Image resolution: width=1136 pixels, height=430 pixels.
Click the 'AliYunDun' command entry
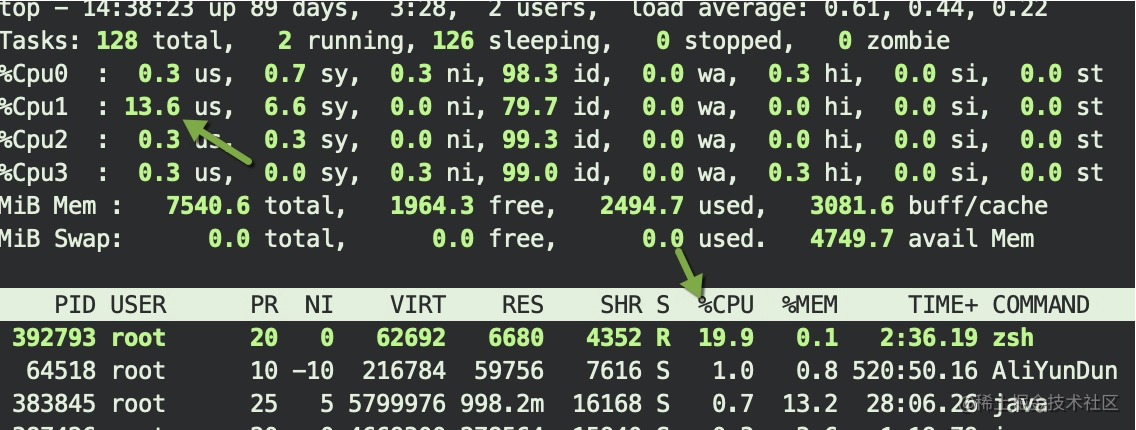(x=1055, y=371)
